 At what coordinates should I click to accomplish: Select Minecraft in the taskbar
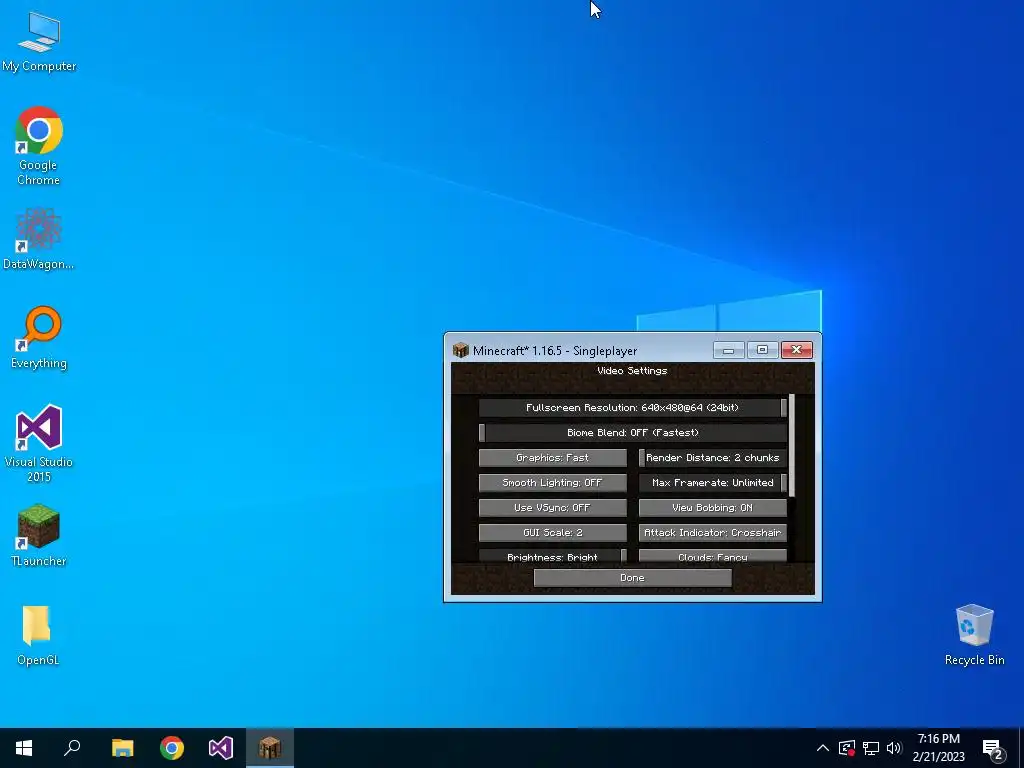[x=270, y=748]
